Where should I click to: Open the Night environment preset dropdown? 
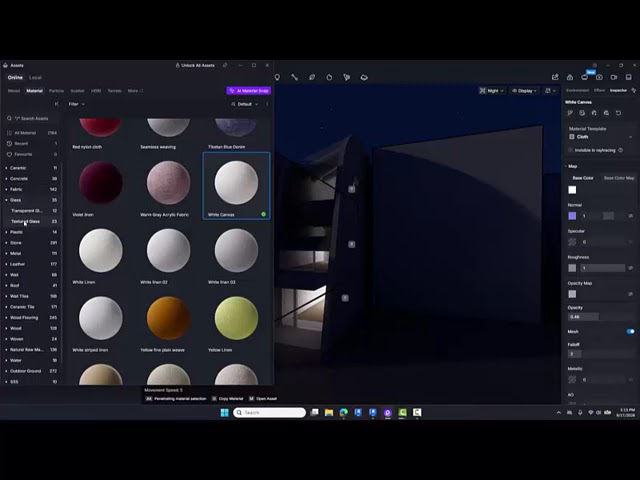coord(491,91)
